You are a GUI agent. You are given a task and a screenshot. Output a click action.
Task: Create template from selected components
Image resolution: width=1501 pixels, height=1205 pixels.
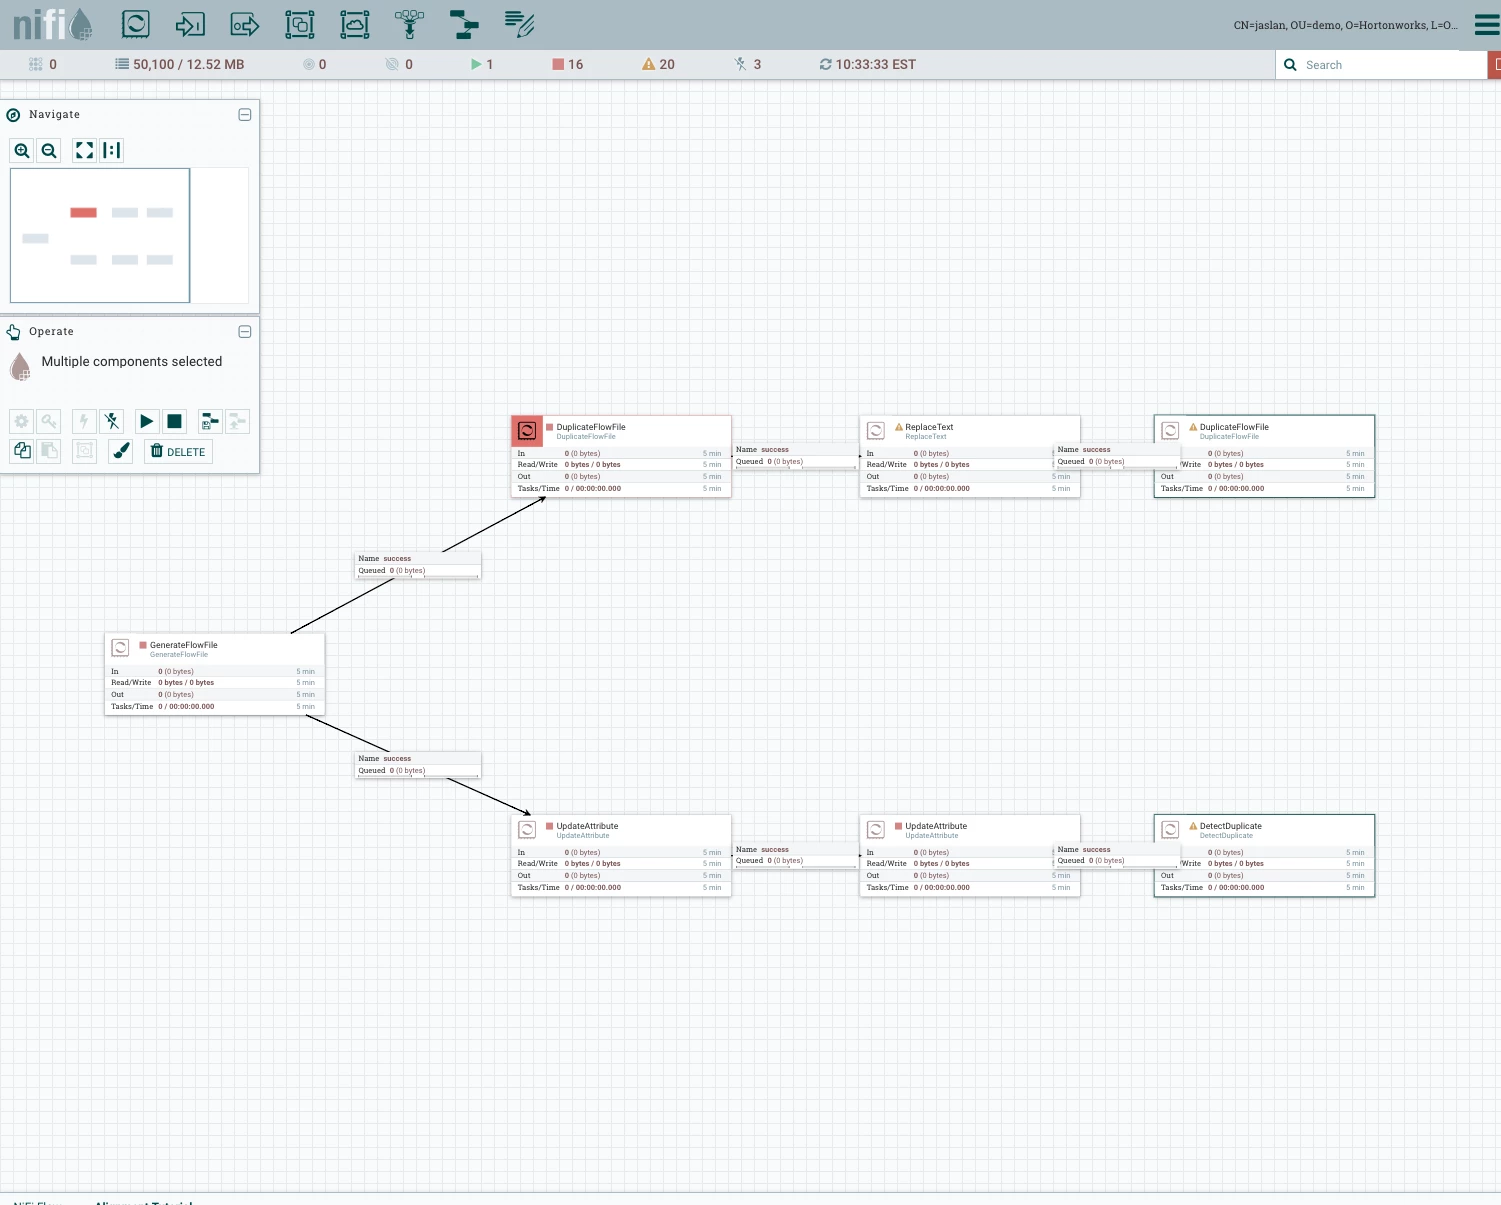(210, 422)
